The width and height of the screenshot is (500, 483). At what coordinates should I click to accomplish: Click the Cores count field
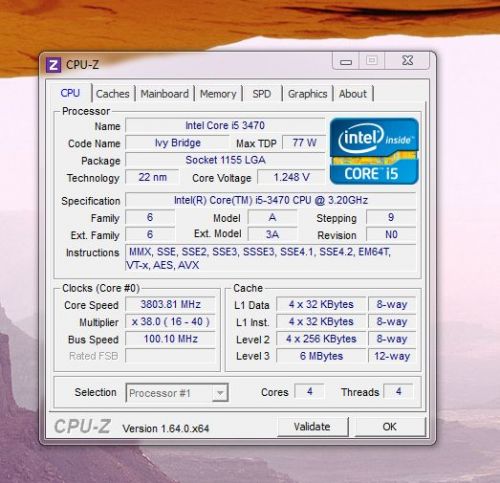coord(309,391)
